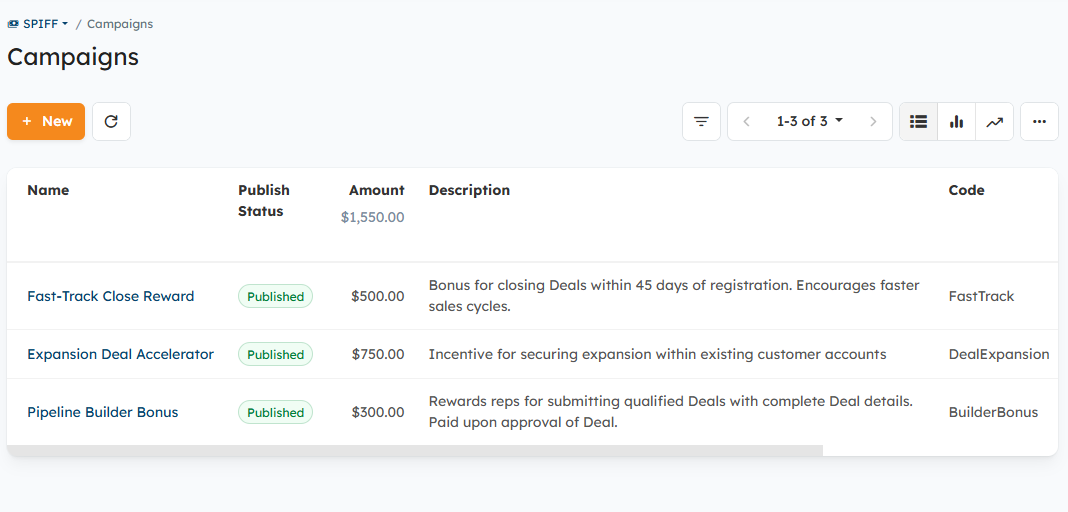This screenshot has width=1068, height=512.
Task: Switch to trend line view
Action: pyautogui.click(x=994, y=122)
